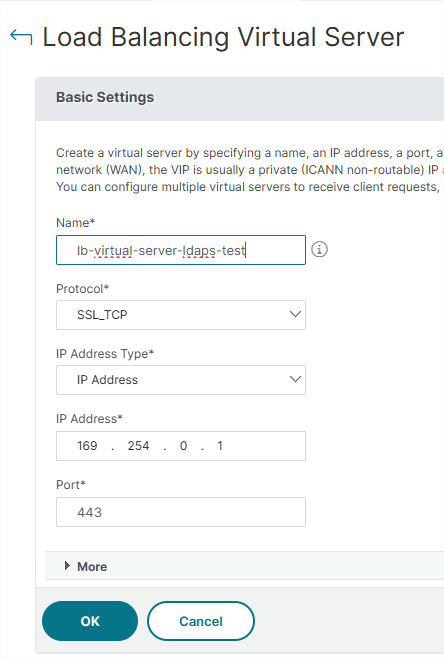
Task: Open the info icon beside Name field
Action: [319, 249]
